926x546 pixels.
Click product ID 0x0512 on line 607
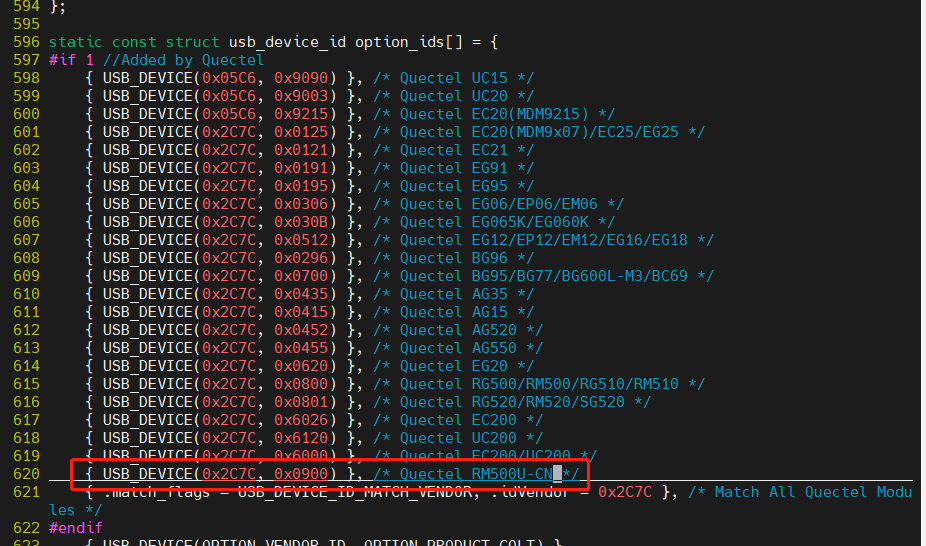pyautogui.click(x=301, y=240)
